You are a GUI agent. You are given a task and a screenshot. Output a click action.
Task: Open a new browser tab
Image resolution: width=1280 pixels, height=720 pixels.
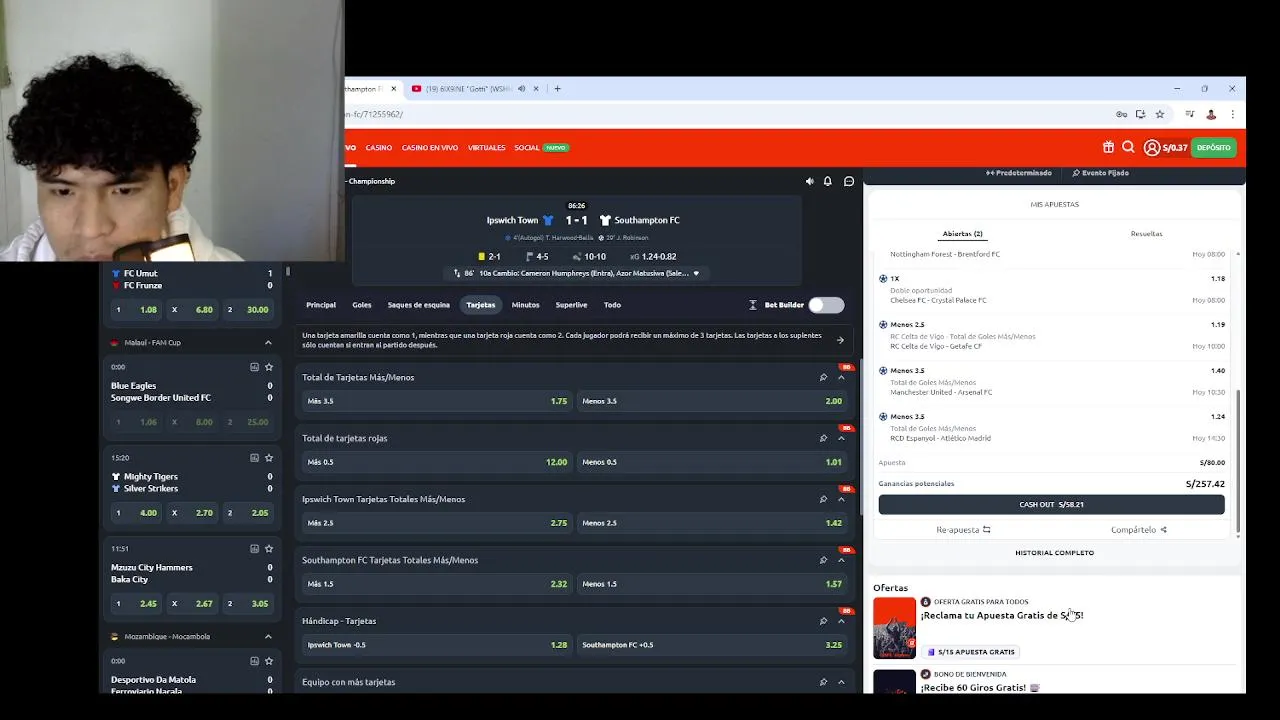point(557,88)
